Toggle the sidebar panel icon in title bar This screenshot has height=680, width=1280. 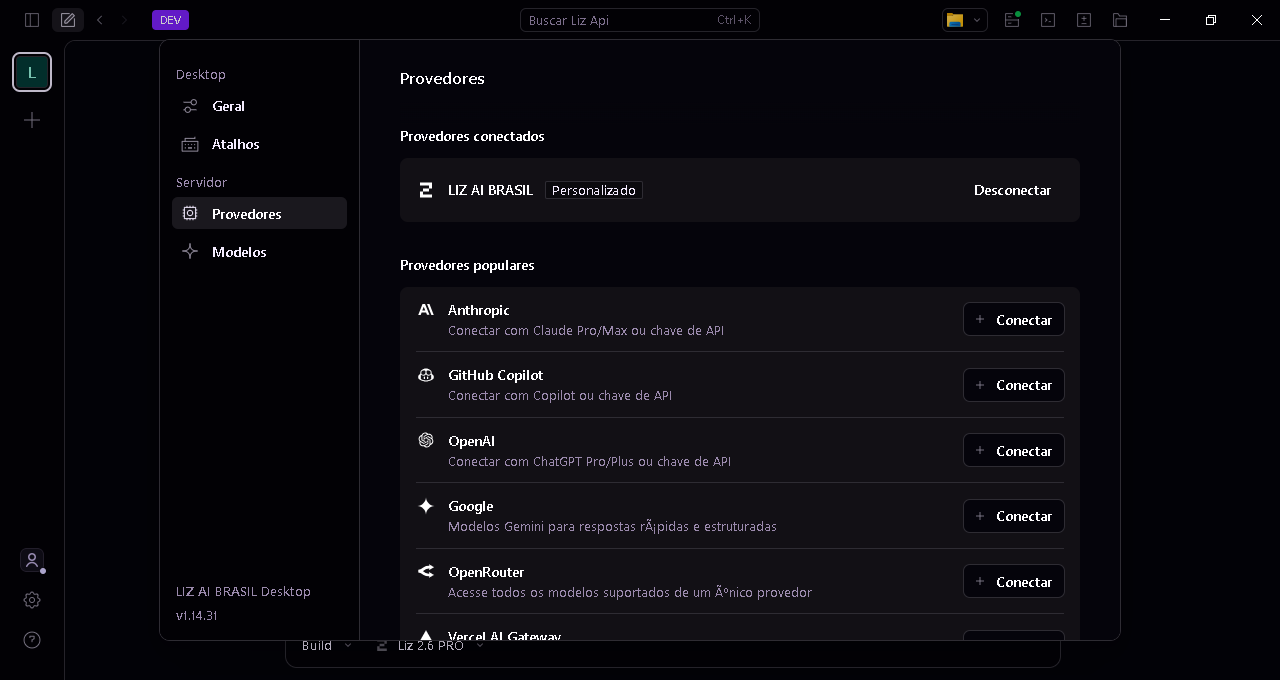pyautogui.click(x=32, y=20)
